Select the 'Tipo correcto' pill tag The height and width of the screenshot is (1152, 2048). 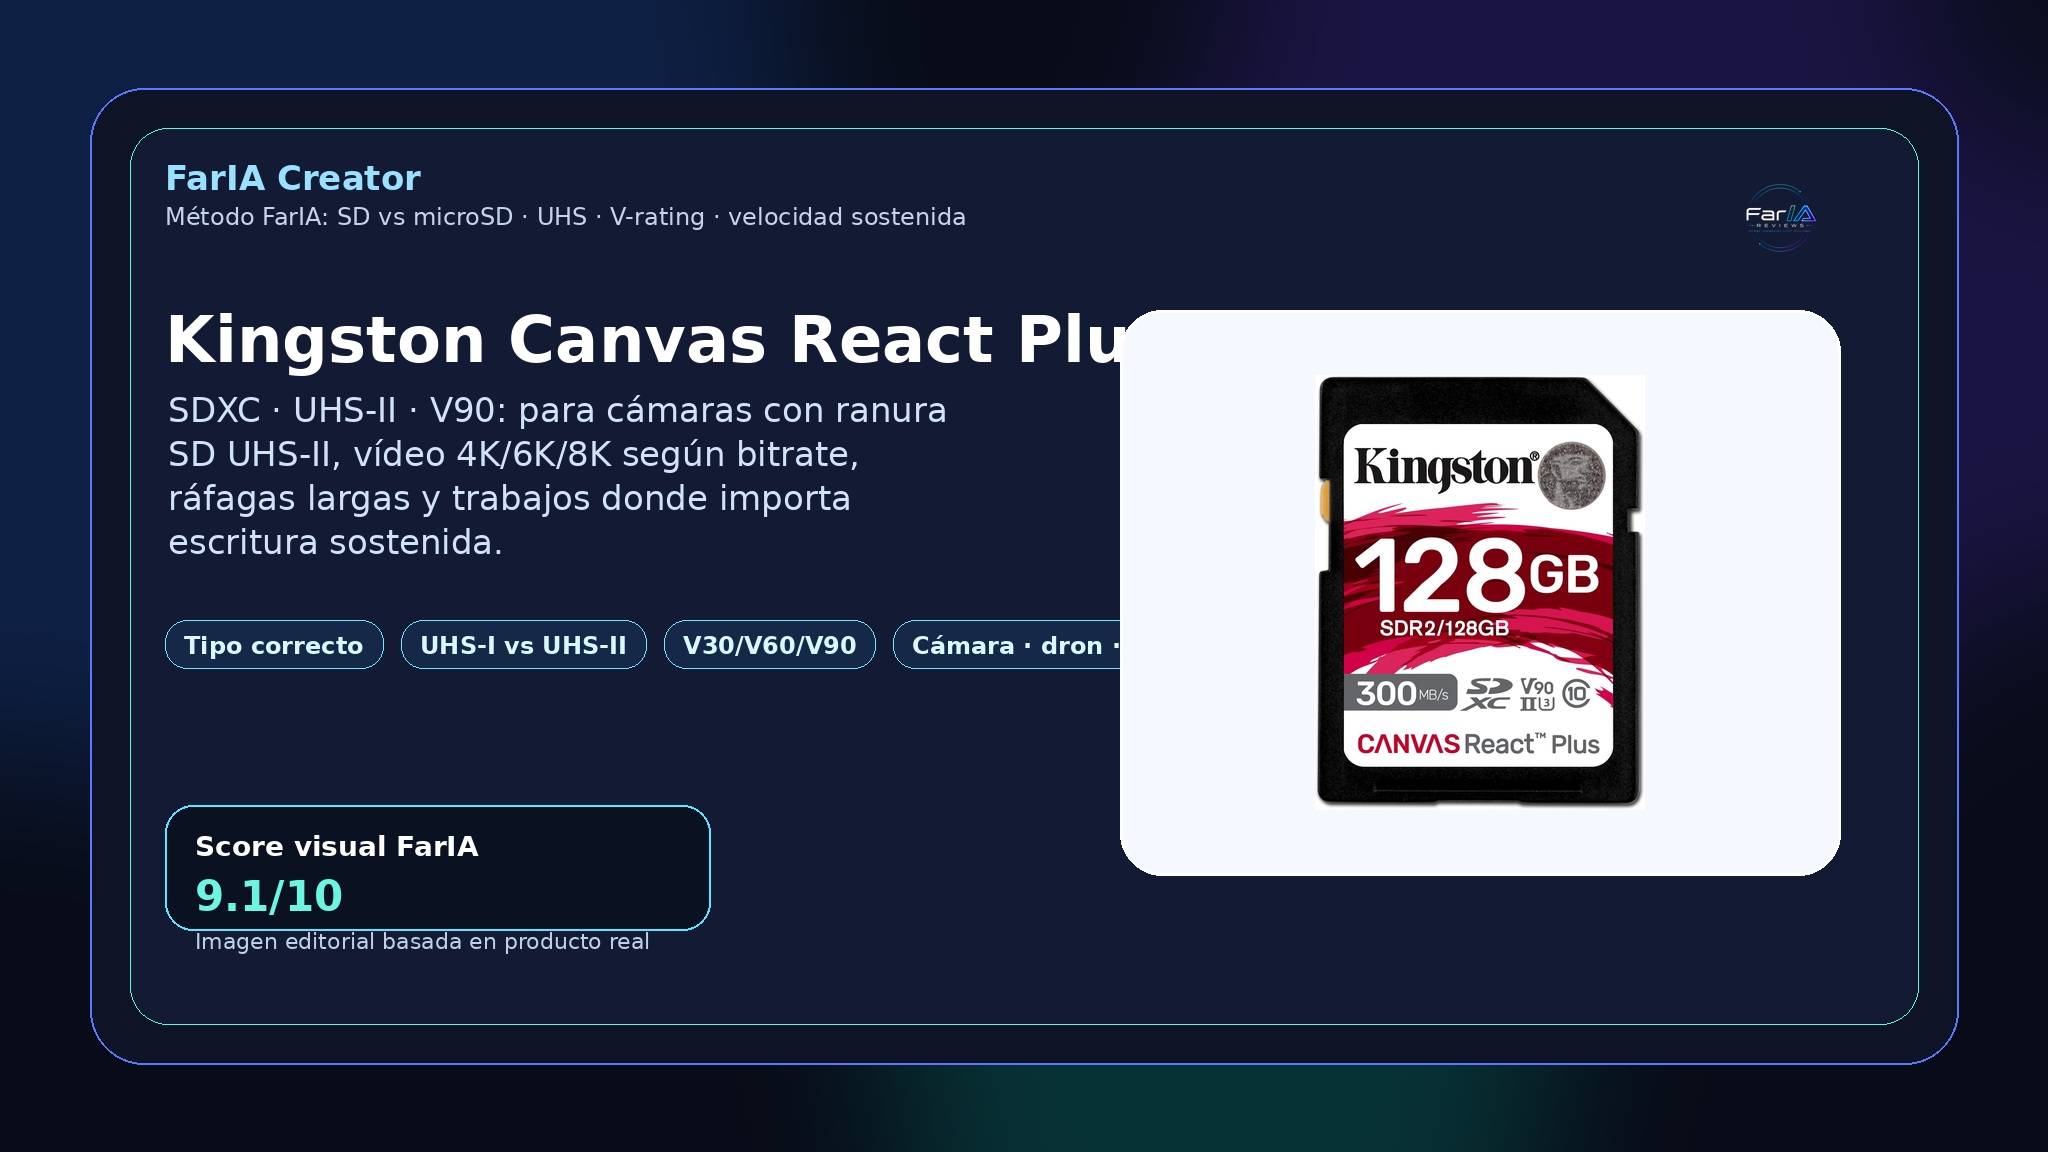(x=274, y=645)
